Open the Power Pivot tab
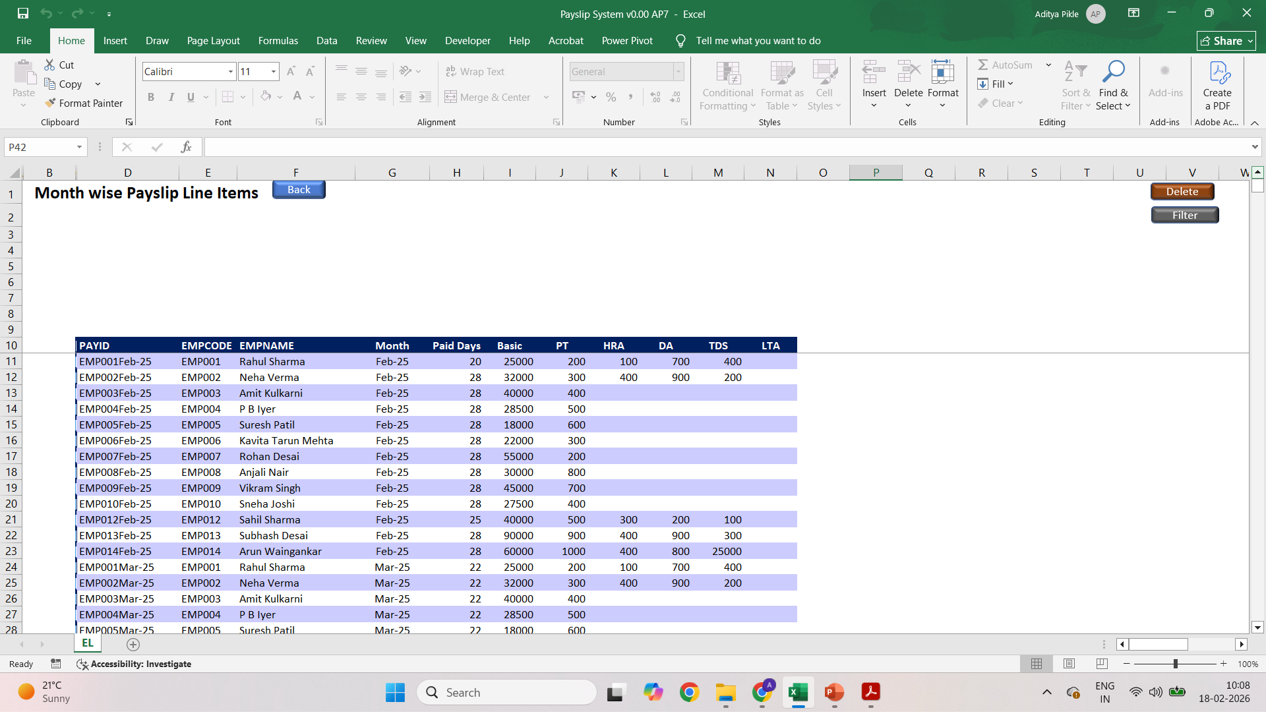Screen dimensions: 1266x712 pos(626,41)
